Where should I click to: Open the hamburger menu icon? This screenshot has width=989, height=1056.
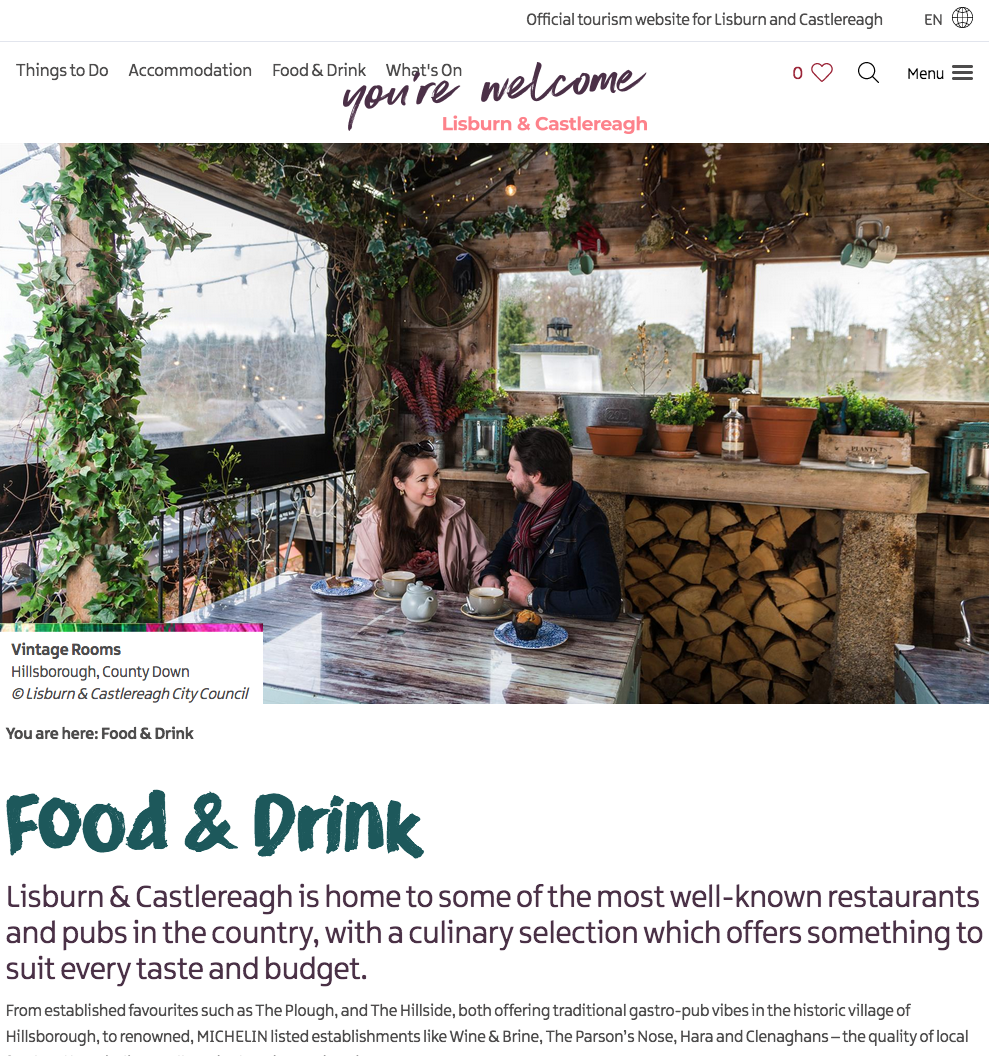[962, 73]
